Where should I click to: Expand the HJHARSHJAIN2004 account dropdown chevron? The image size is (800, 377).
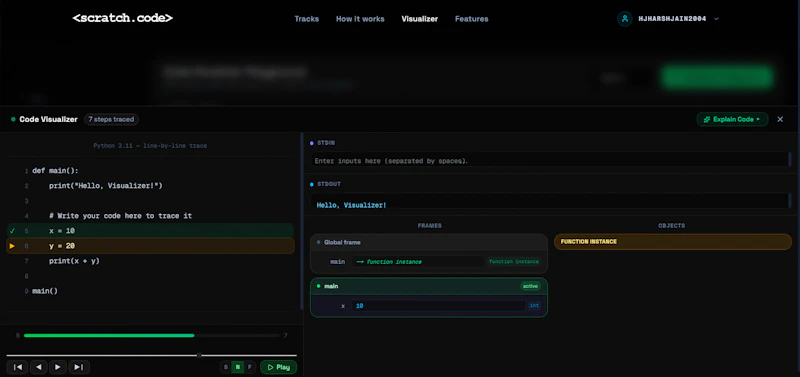pos(716,19)
